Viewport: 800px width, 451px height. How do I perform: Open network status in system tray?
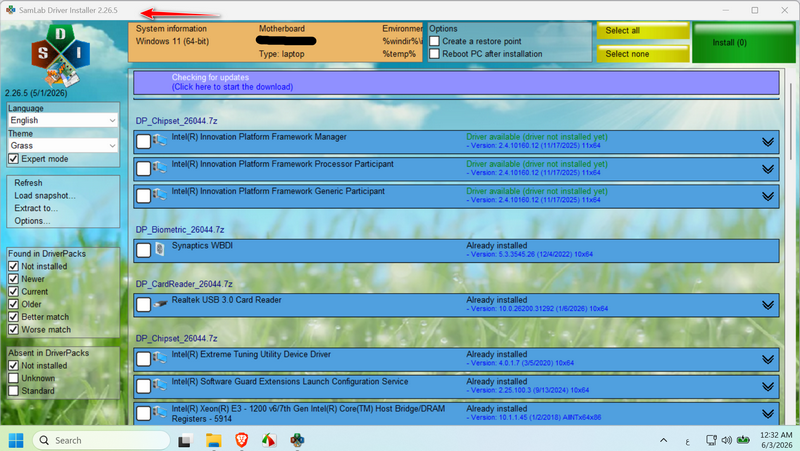[x=711, y=440]
